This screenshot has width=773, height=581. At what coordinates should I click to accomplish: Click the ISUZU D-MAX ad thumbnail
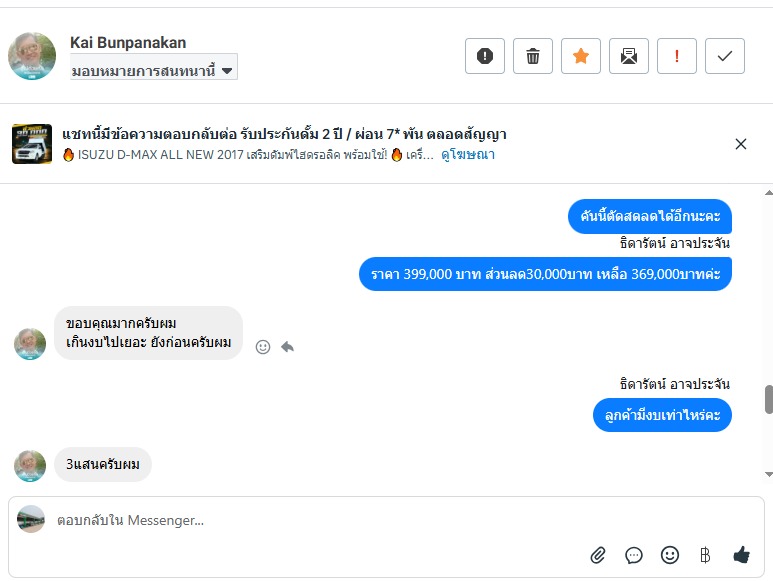point(32,144)
